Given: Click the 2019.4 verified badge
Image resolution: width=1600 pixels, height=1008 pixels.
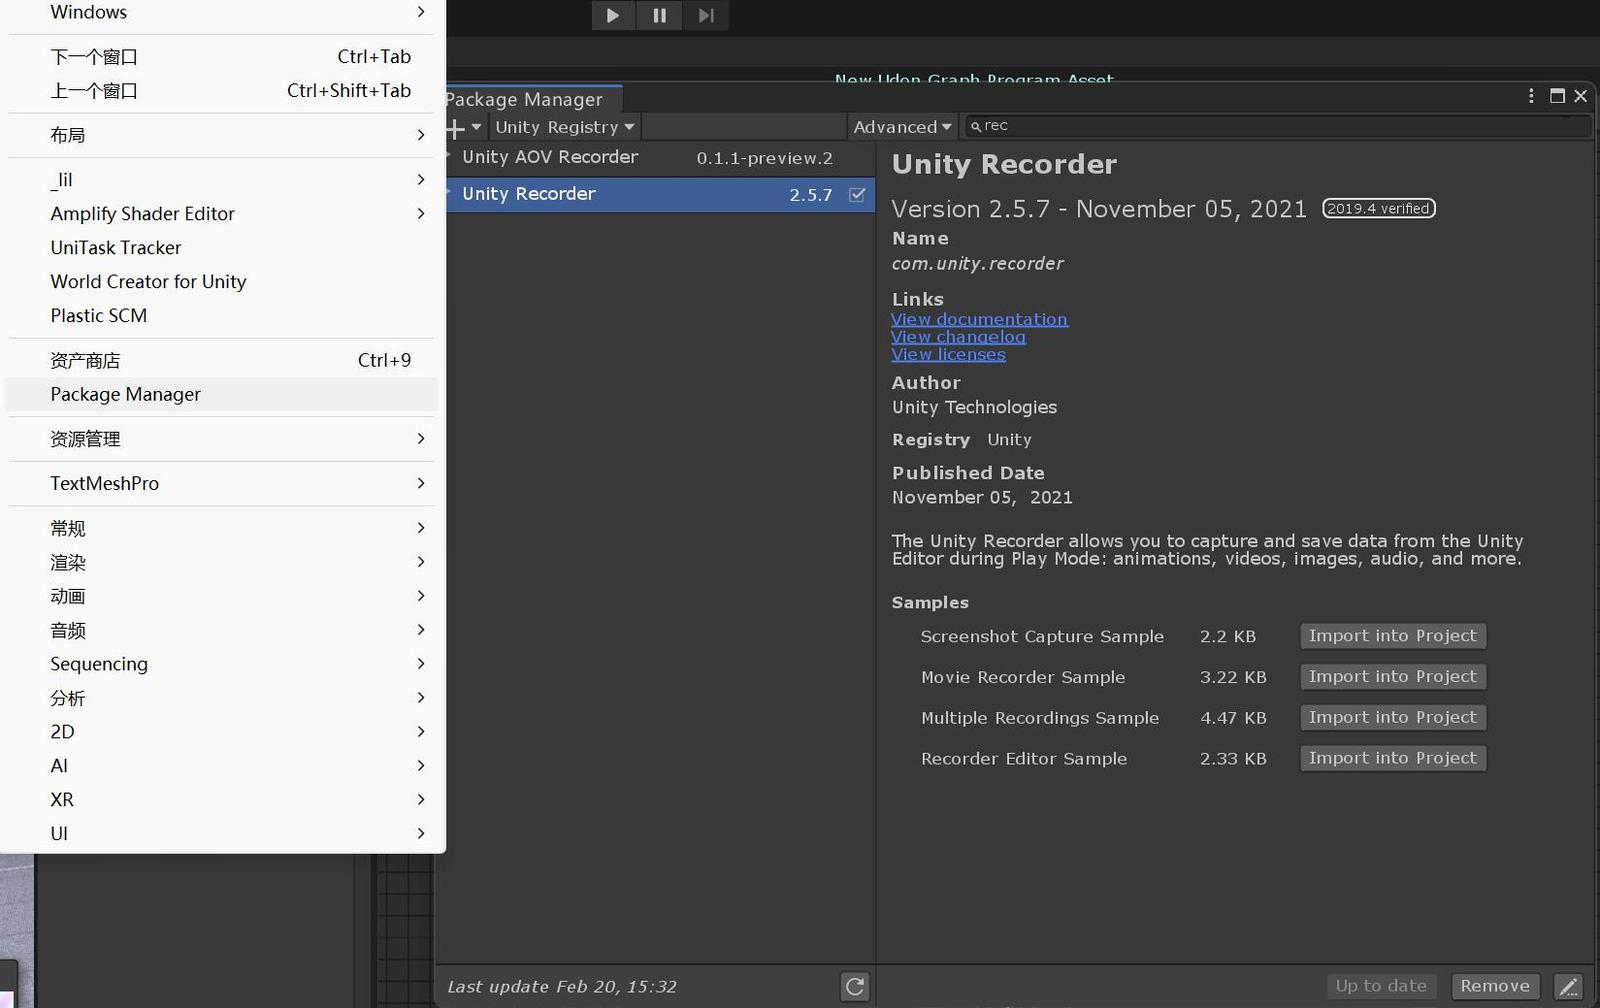Looking at the screenshot, I should click(1379, 208).
